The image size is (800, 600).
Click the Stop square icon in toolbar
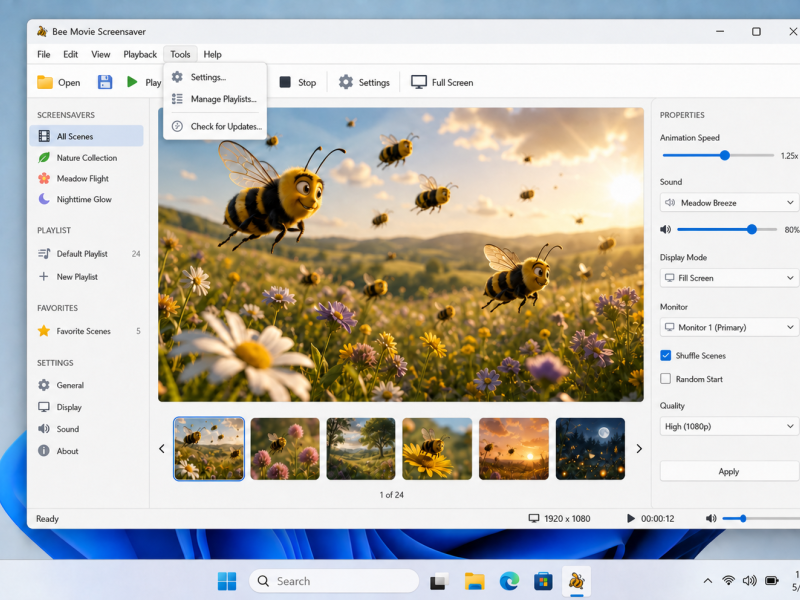[x=285, y=82]
